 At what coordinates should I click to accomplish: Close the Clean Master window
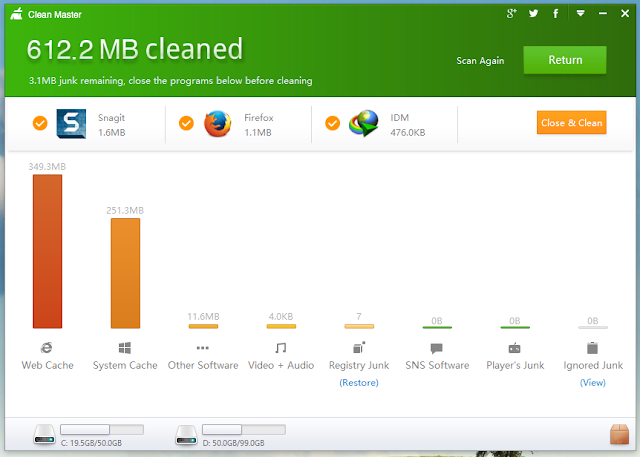pyautogui.click(x=624, y=13)
